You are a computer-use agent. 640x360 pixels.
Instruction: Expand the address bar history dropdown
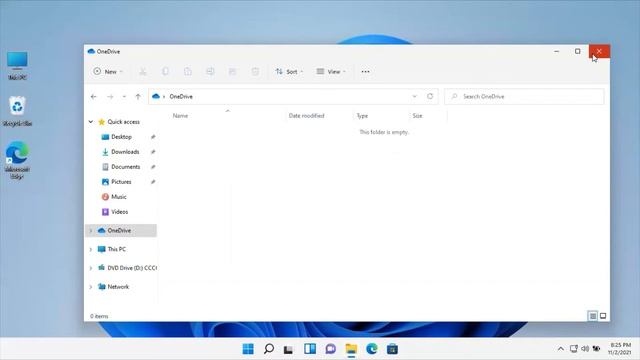pos(415,96)
